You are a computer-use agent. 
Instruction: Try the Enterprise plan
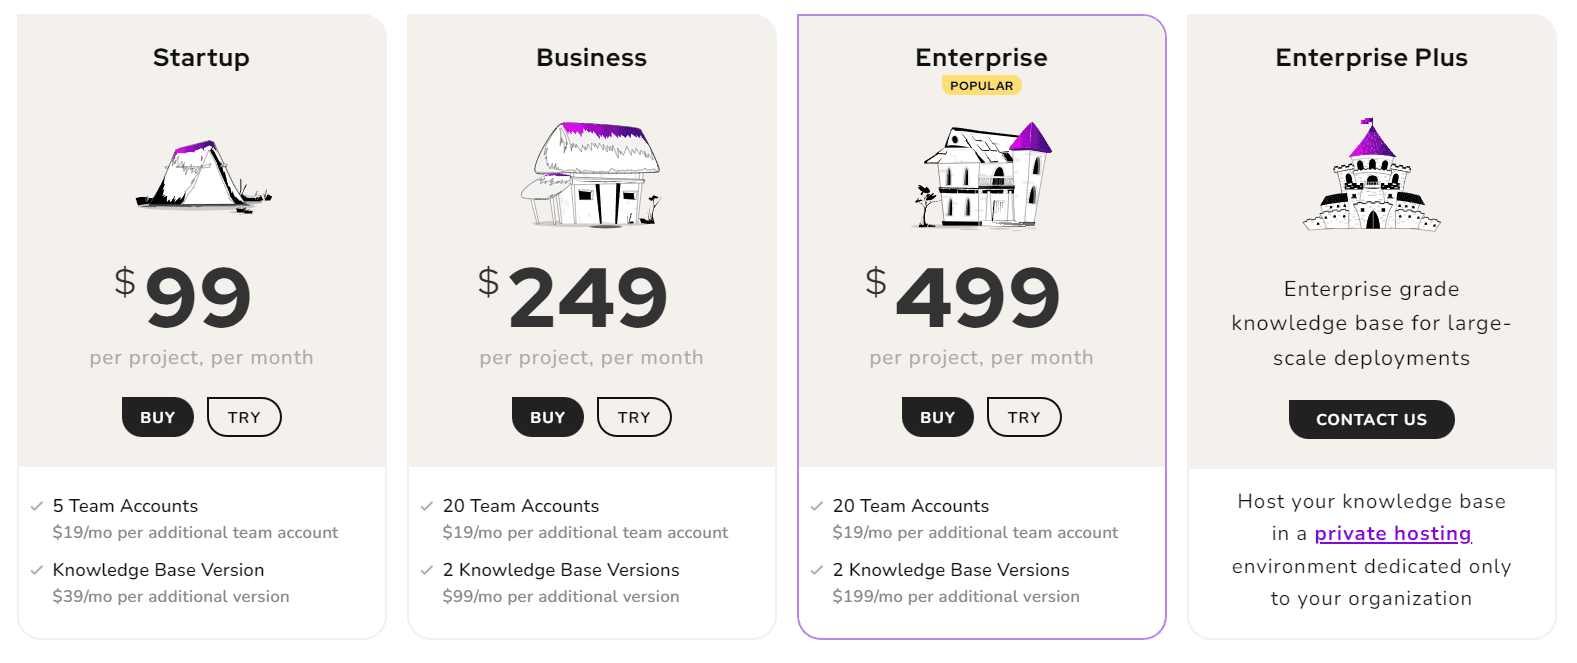coord(1024,417)
